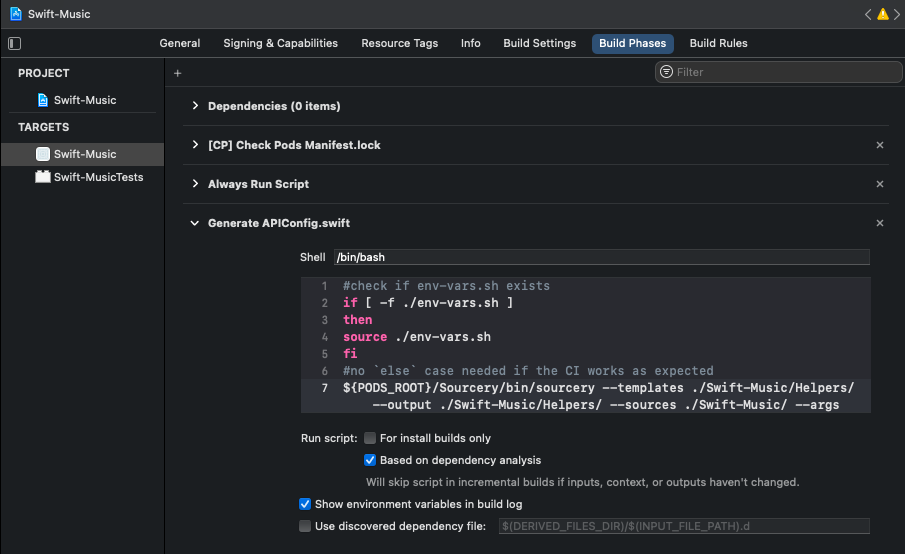Click the Swift-Music title in the window bar
This screenshot has width=905, height=554.
pos(59,14)
